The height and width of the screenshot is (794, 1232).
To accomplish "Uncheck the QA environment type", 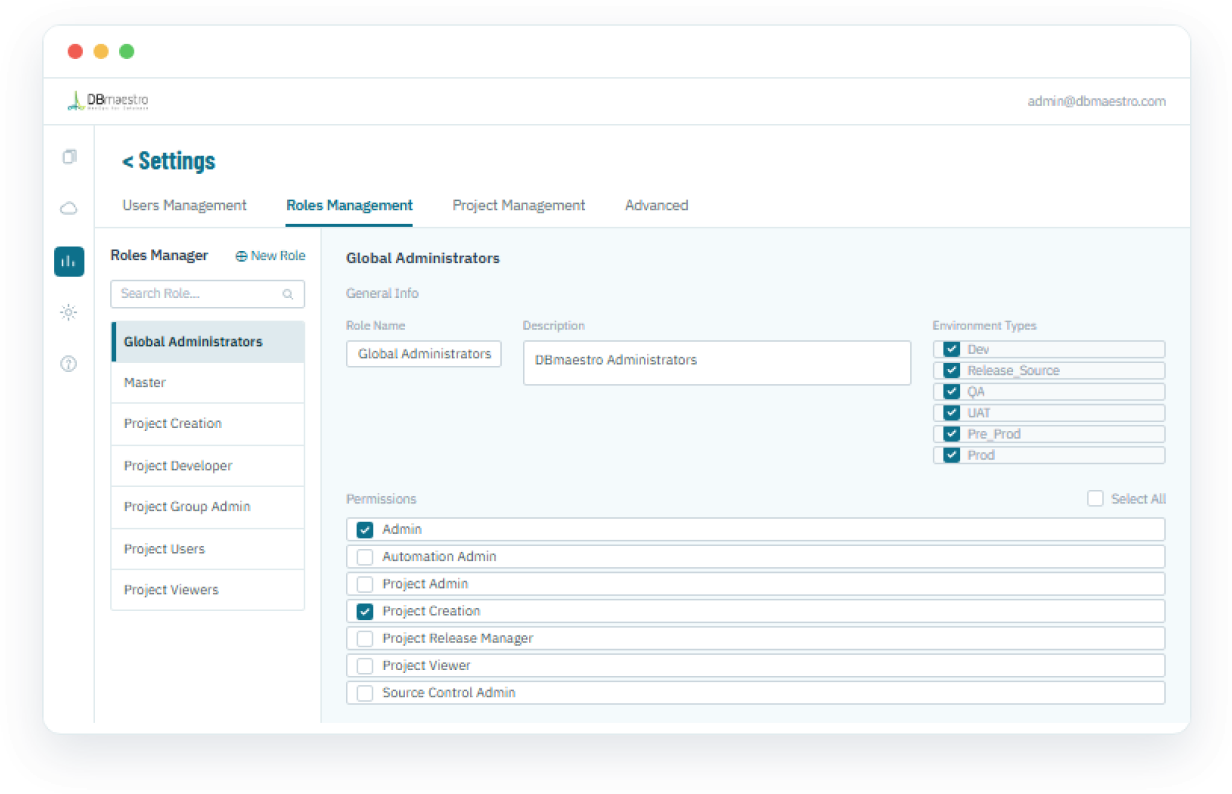I will [952, 391].
